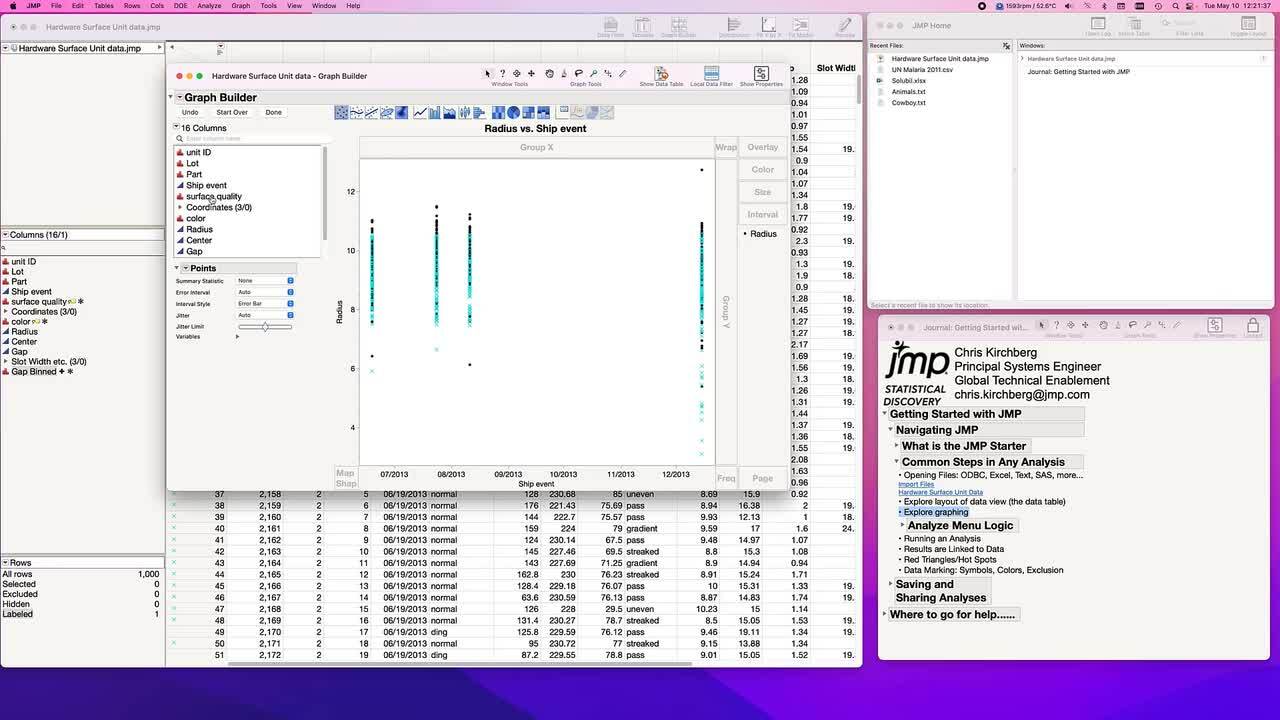Select the pie chart element icon
The image size is (1280, 720).
[514, 112]
